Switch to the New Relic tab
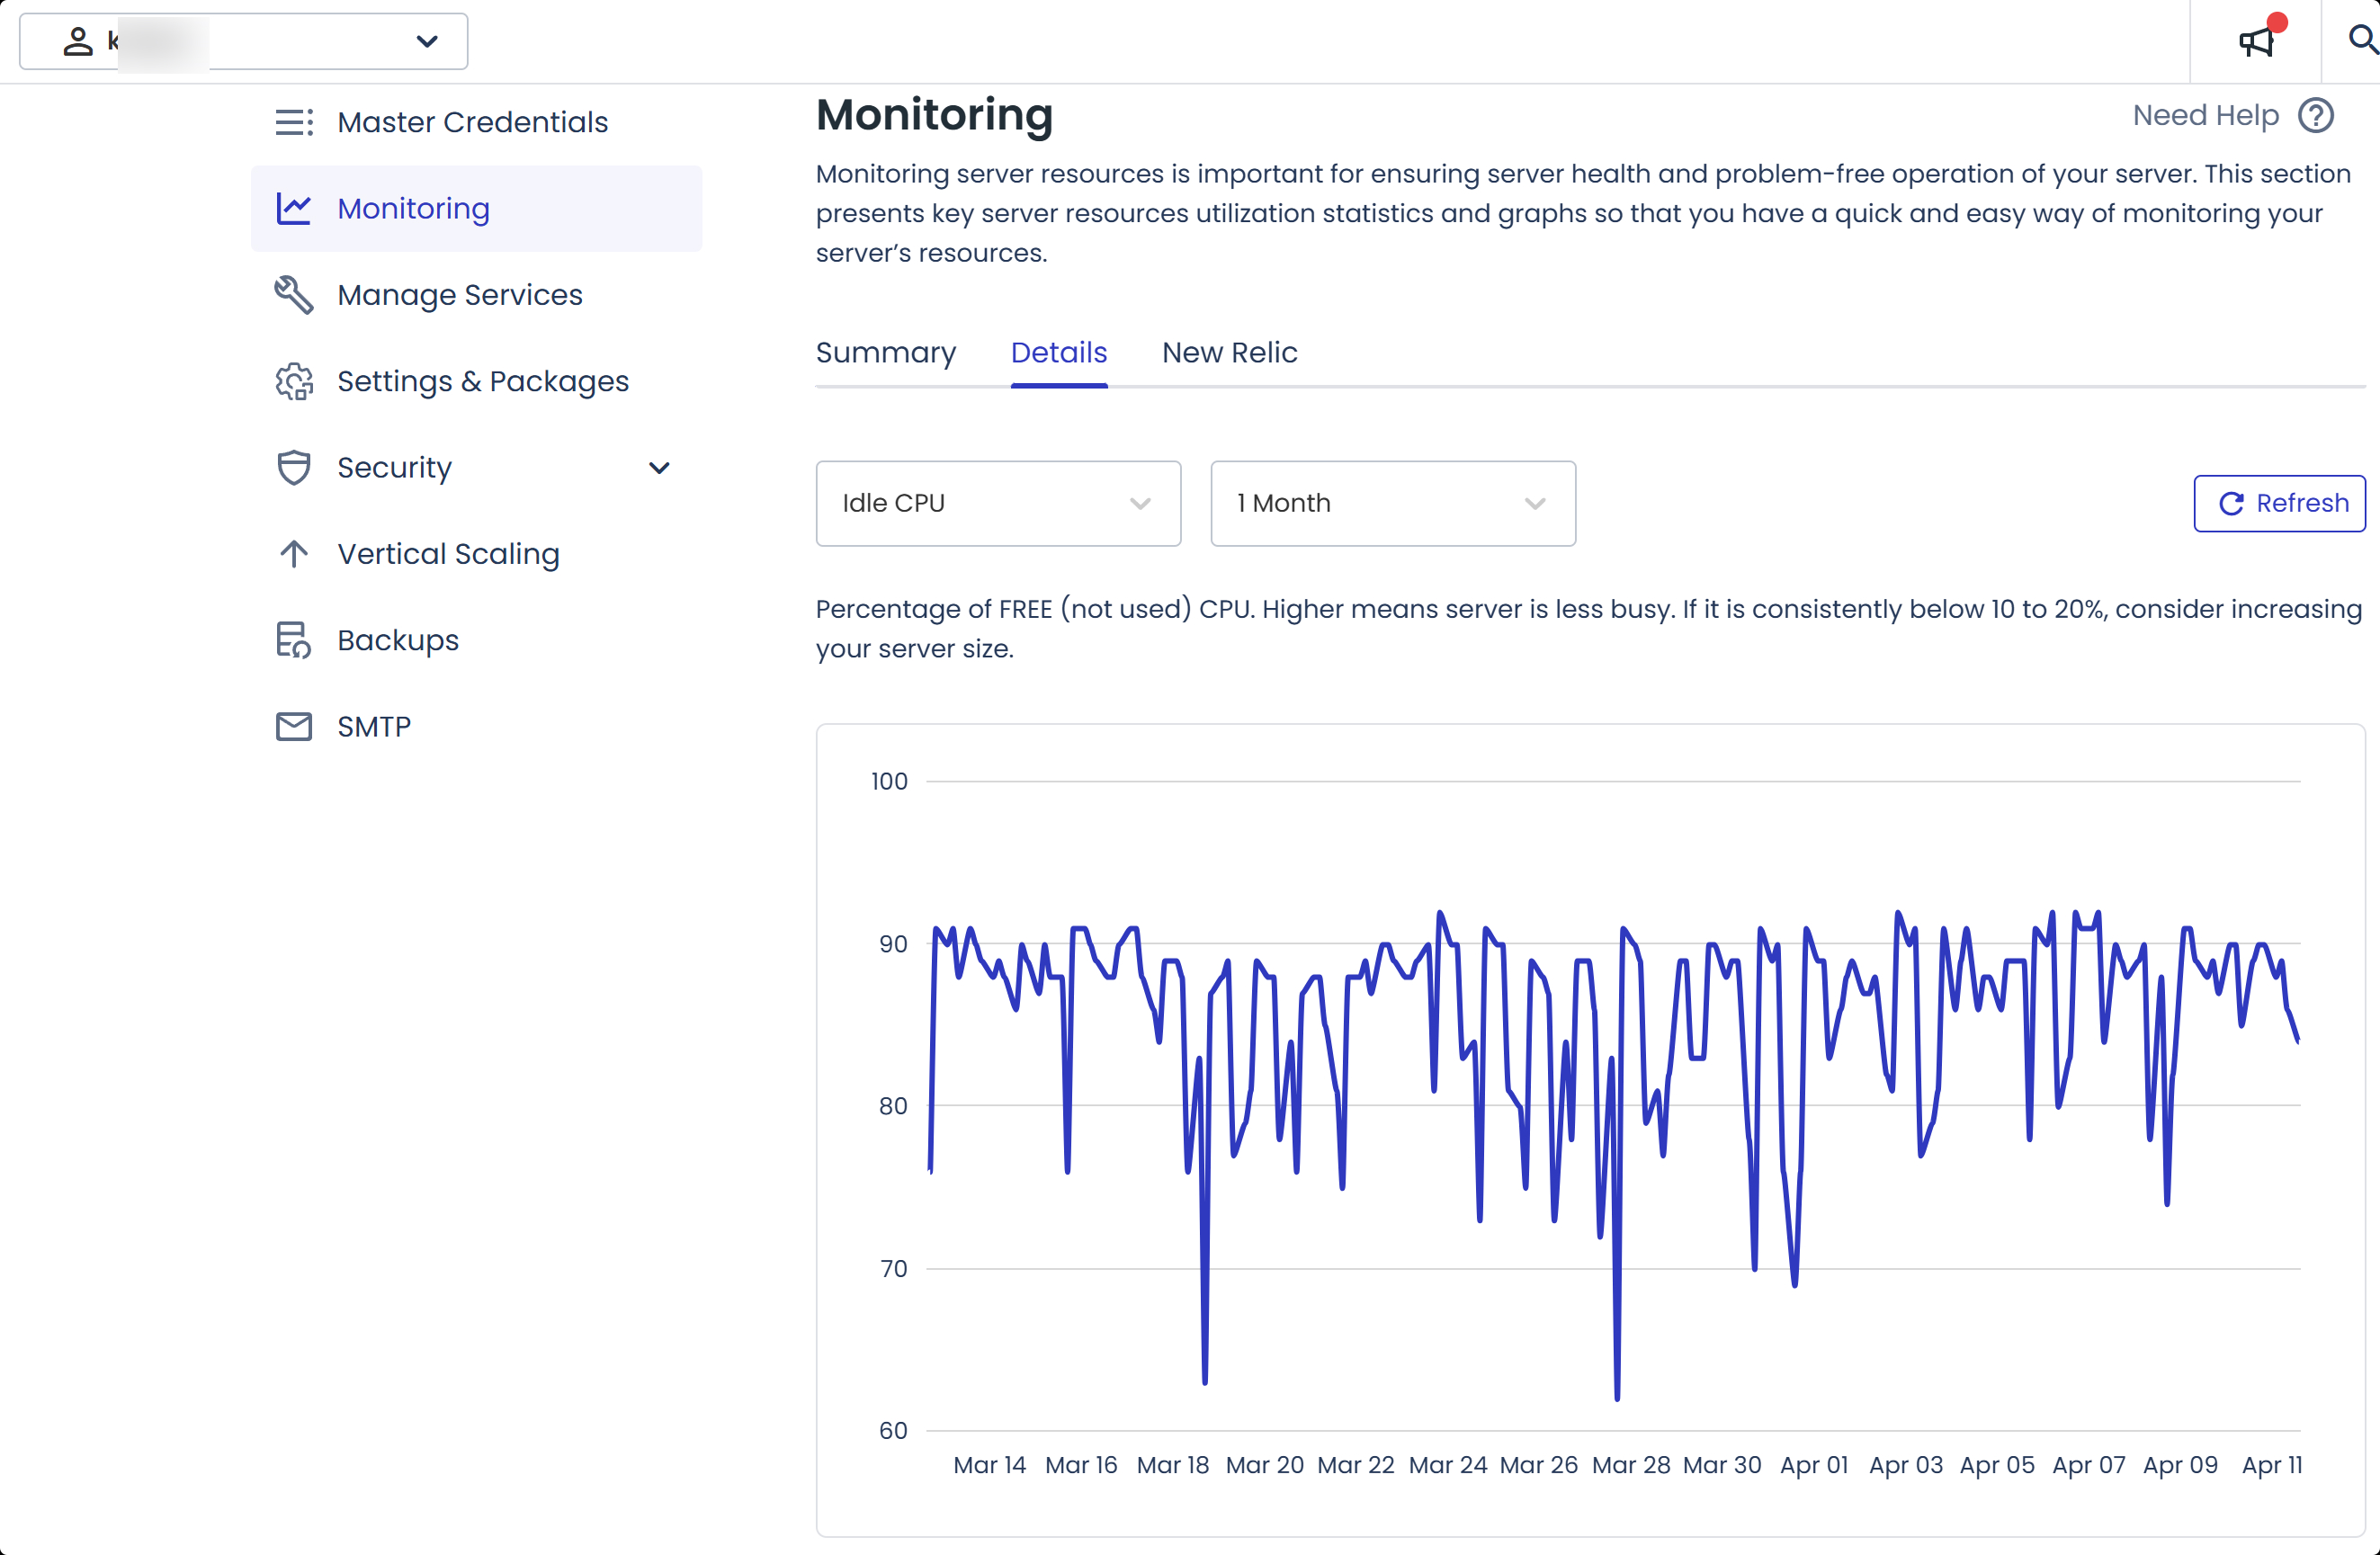The height and width of the screenshot is (1555, 2380). pos(1229,353)
